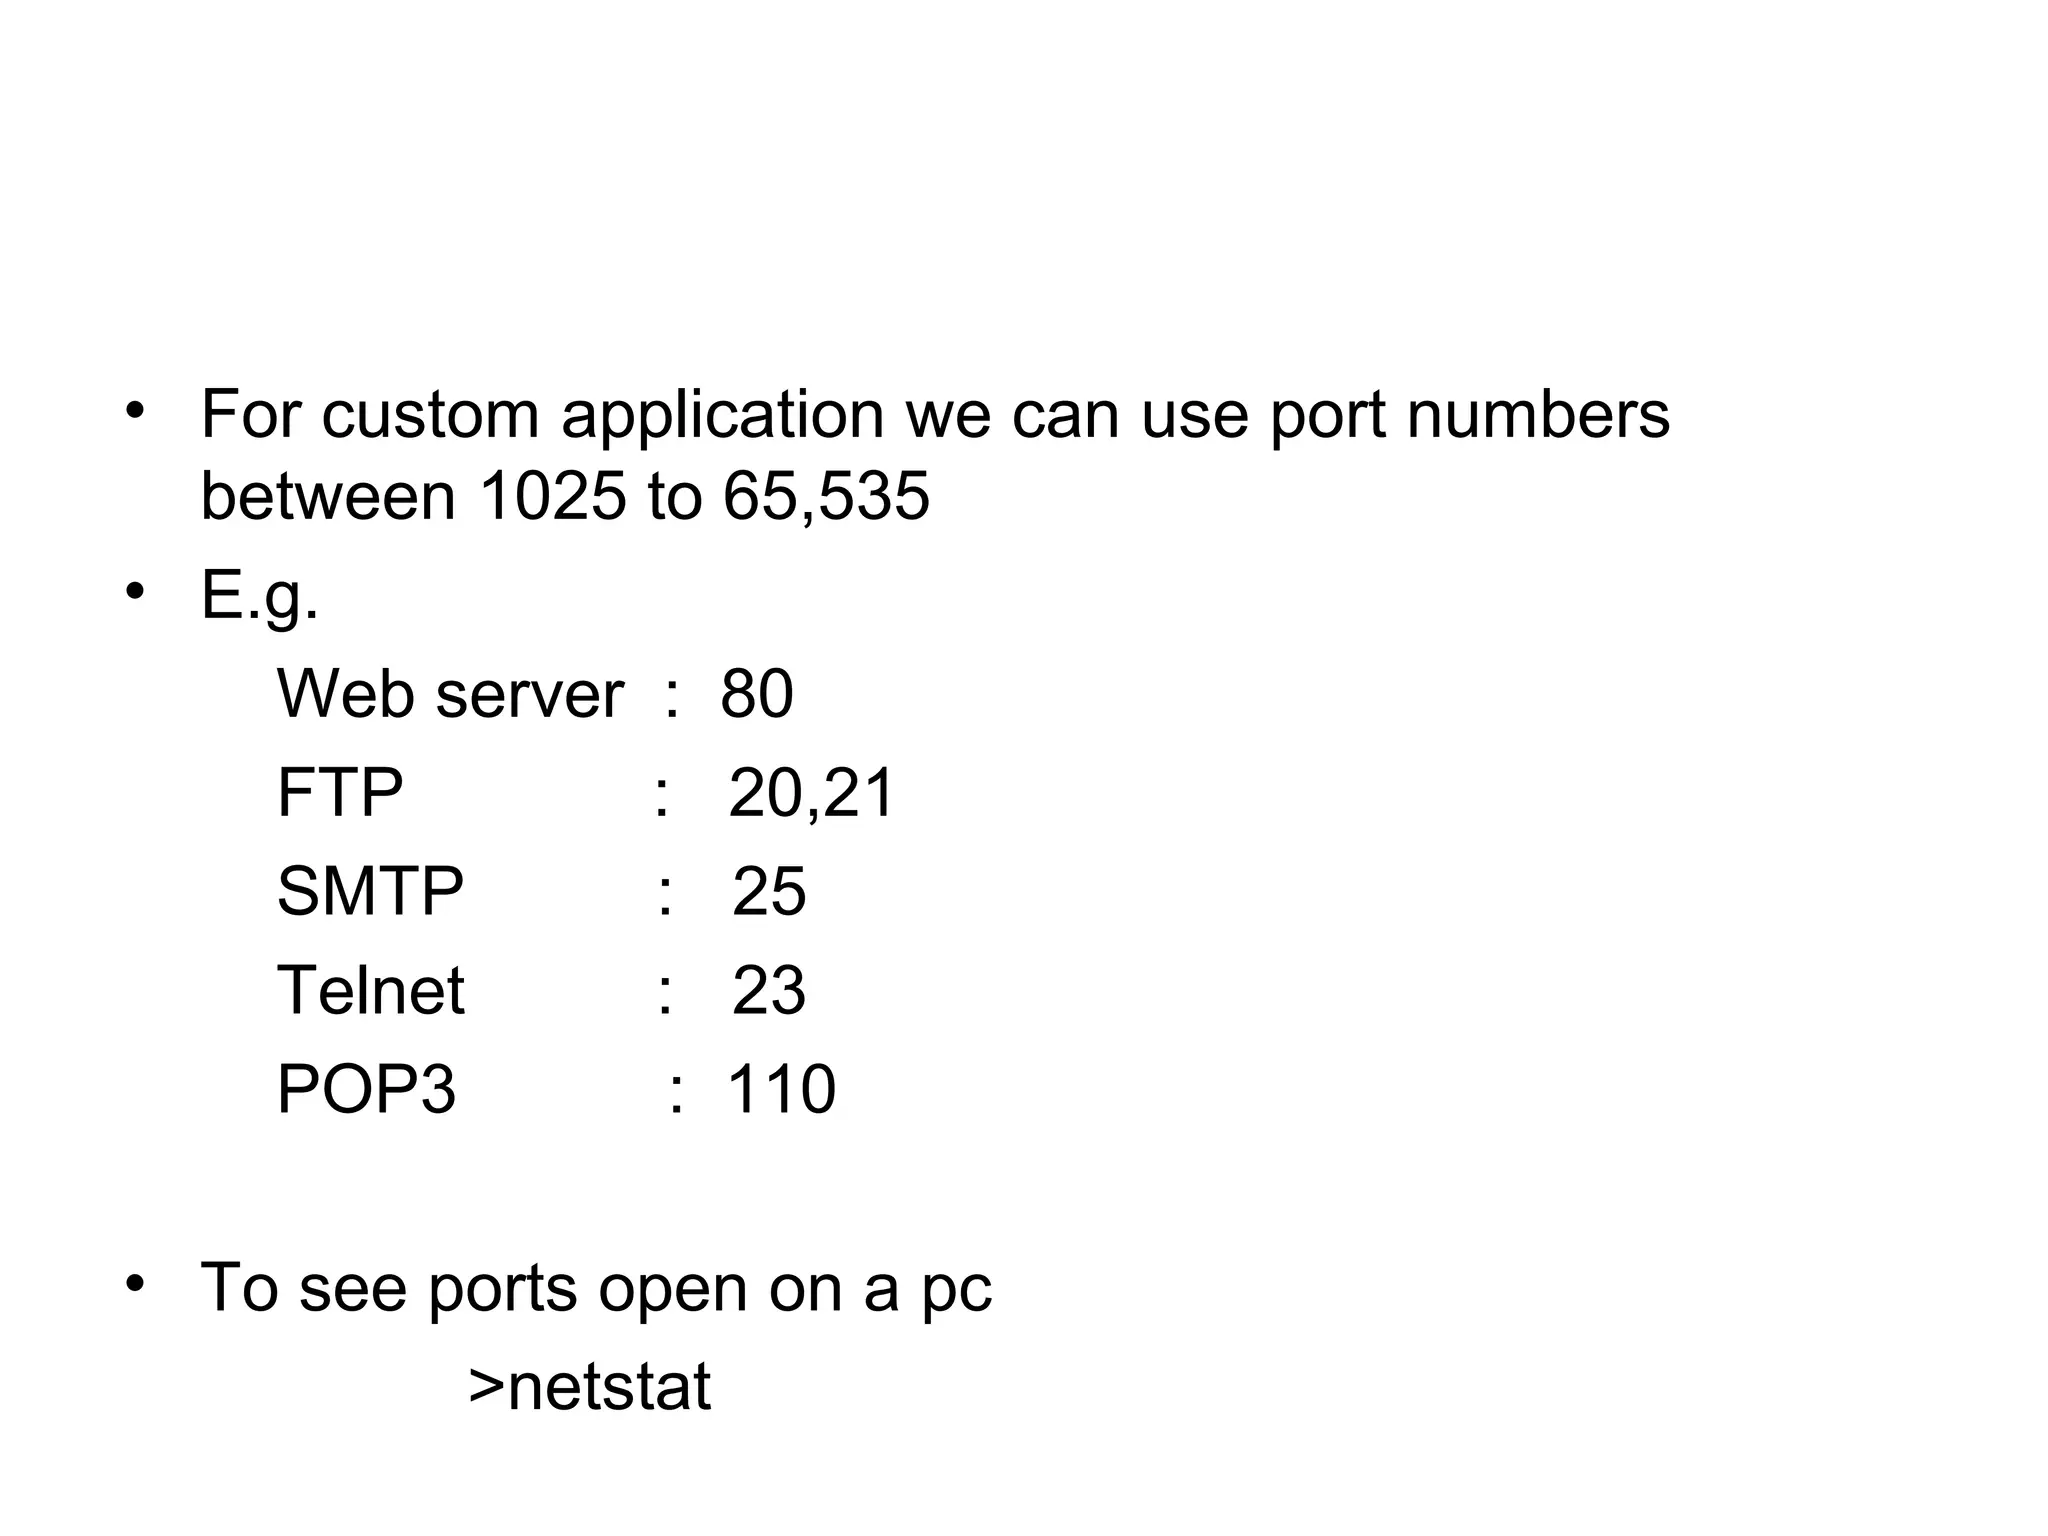Screen dimensions: 2048x1536
Task: Click the bullet point before 'For custom'
Action: point(136,411)
